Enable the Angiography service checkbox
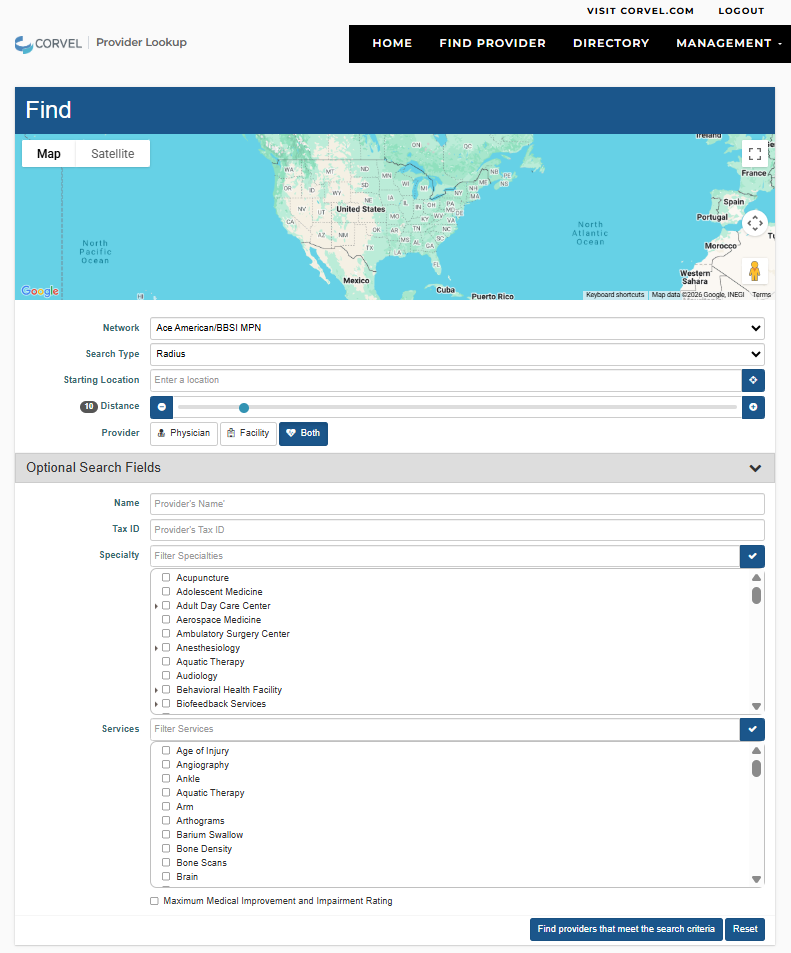Image resolution: width=791 pixels, height=953 pixels. (166, 765)
